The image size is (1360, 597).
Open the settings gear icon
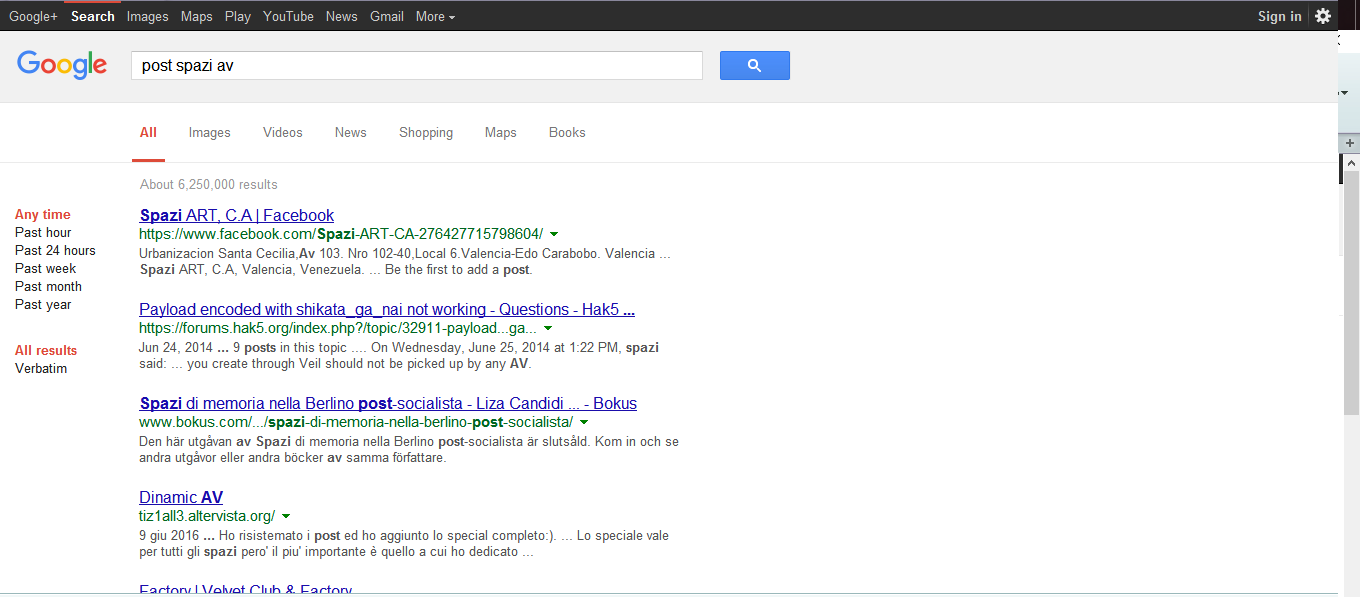pyautogui.click(x=1323, y=16)
